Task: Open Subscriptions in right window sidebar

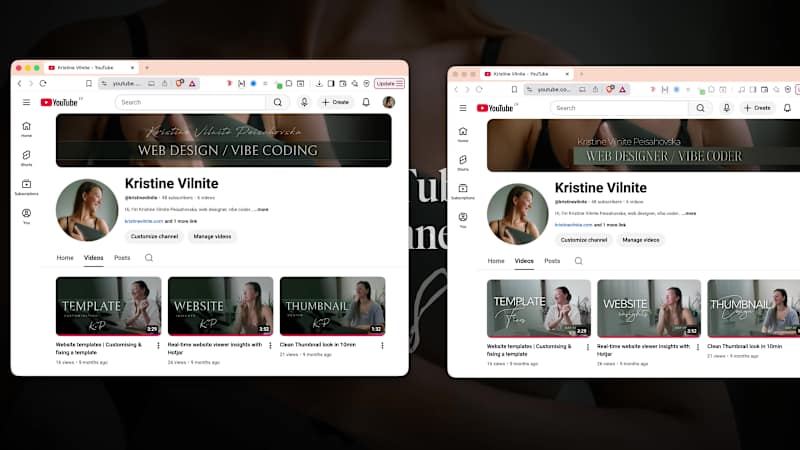Action: pyautogui.click(x=463, y=192)
